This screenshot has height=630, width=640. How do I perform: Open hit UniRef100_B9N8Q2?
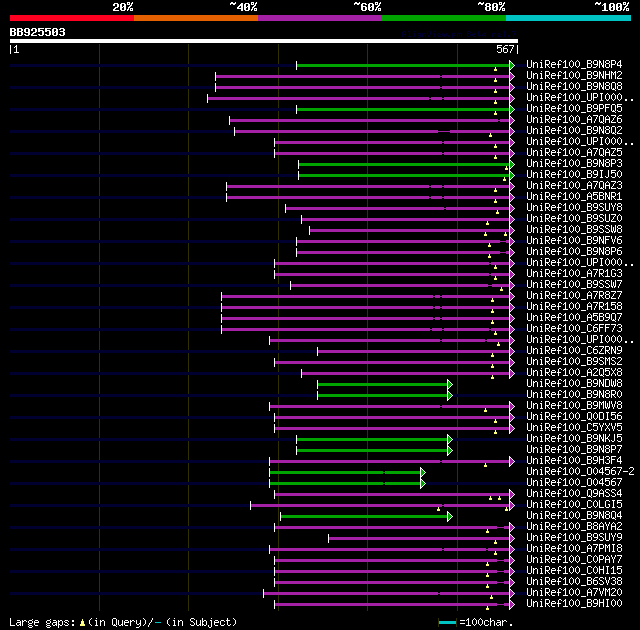point(574,131)
